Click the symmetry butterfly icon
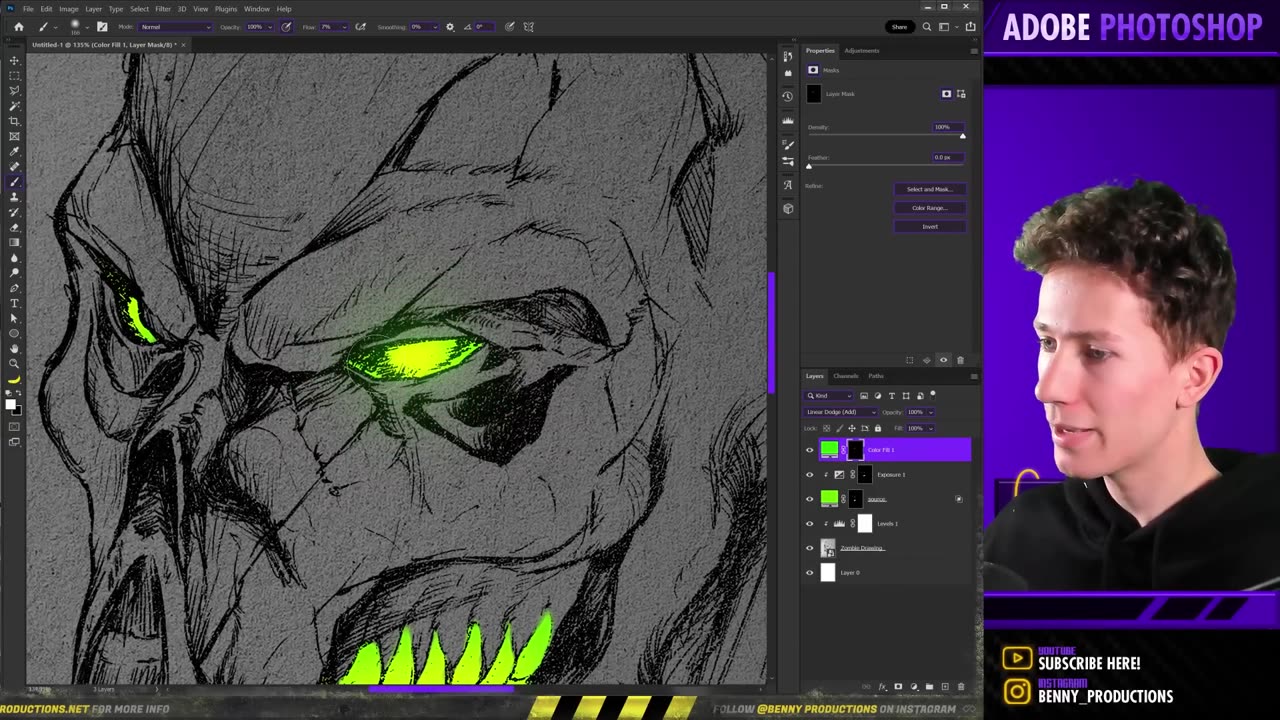 pyautogui.click(x=528, y=27)
